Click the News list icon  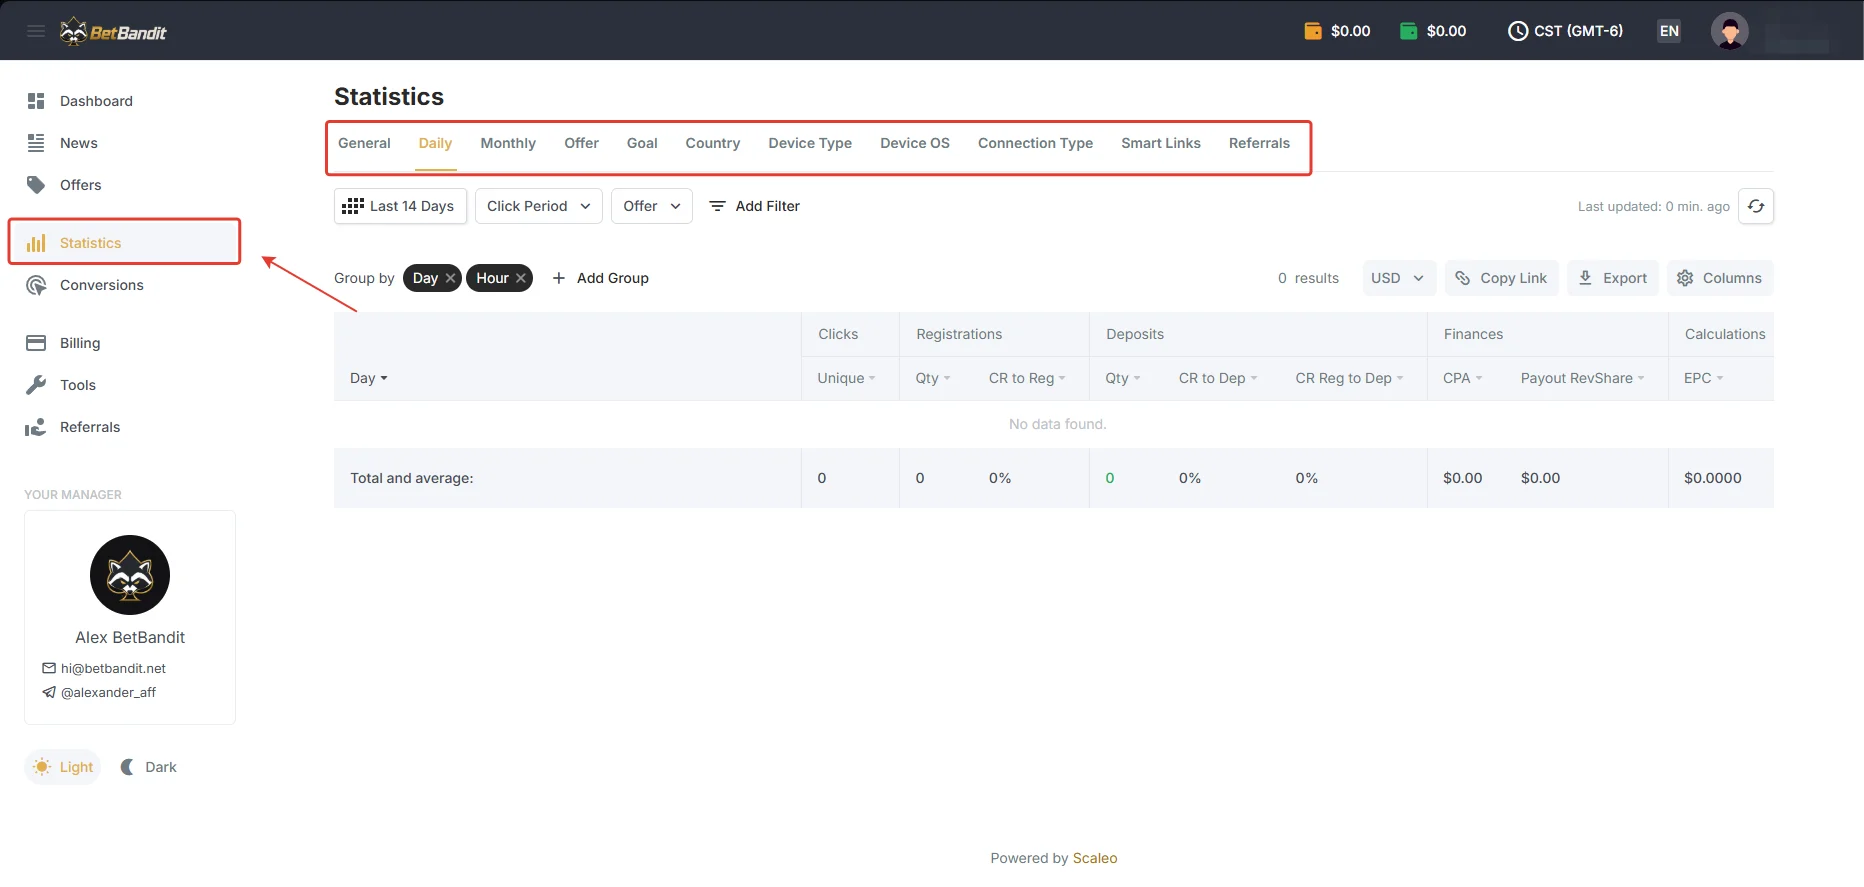[x=36, y=143]
